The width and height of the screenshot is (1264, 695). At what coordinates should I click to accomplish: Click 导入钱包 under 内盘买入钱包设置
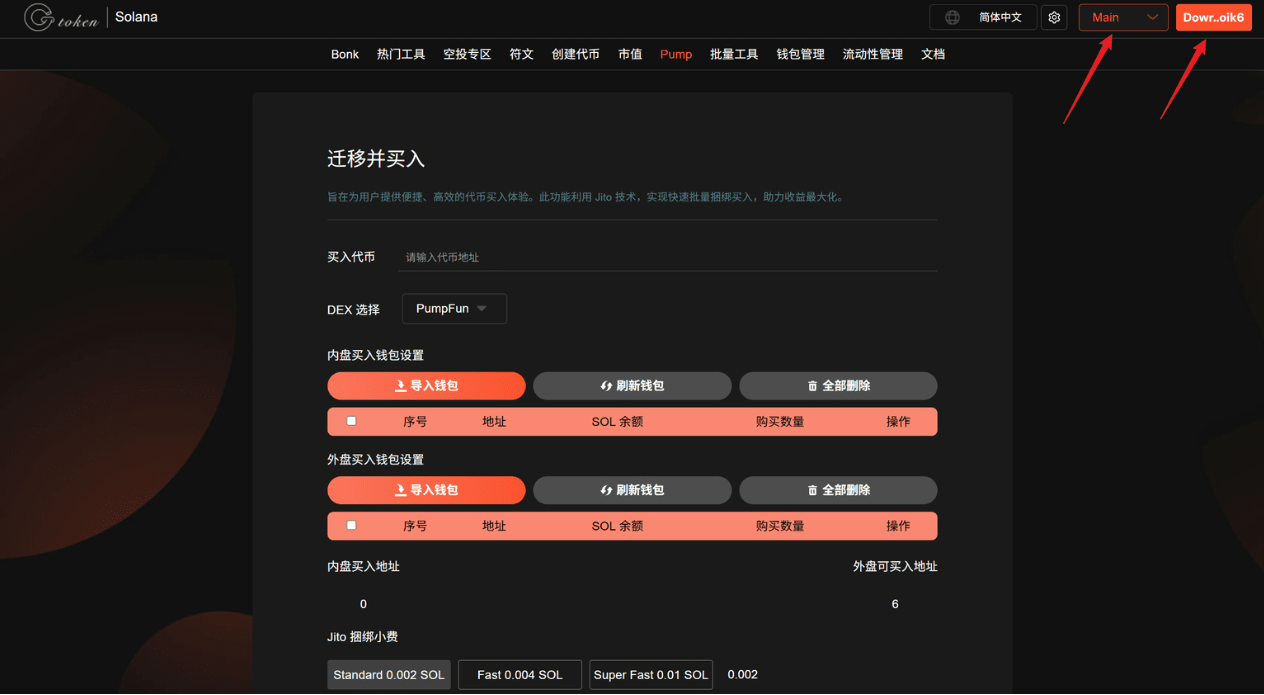(x=426, y=386)
